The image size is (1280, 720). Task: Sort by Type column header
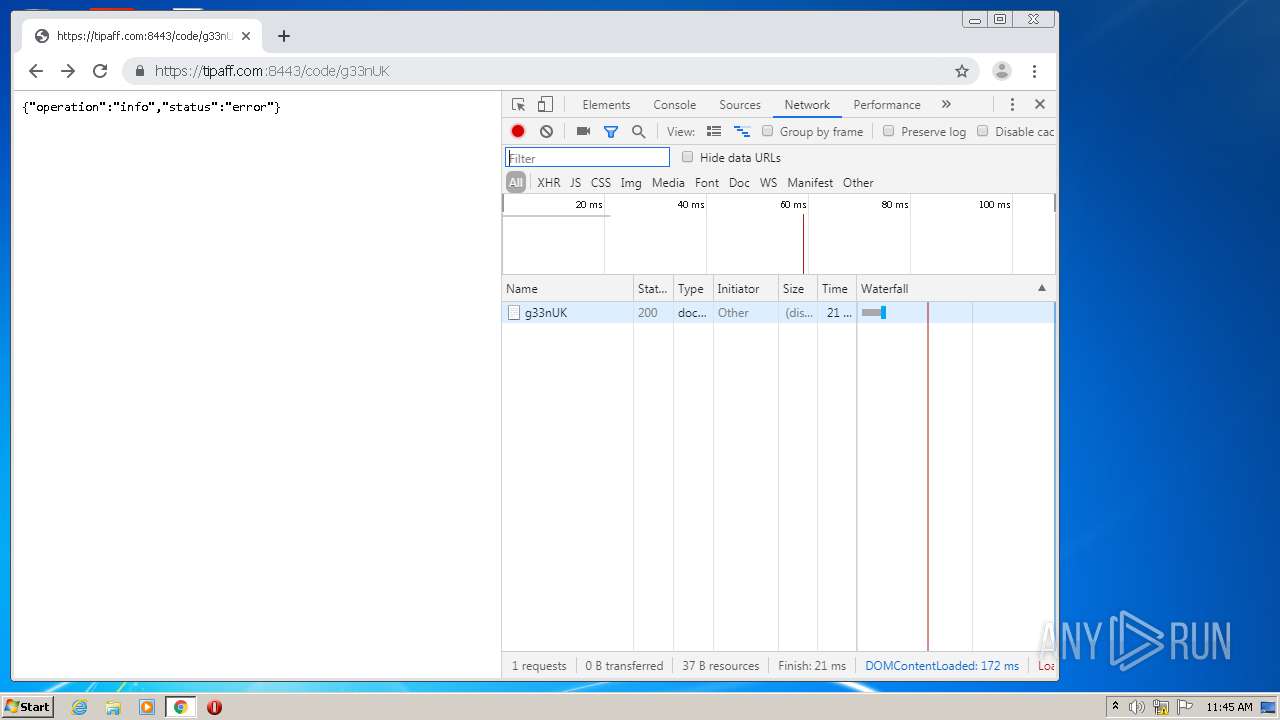692,288
